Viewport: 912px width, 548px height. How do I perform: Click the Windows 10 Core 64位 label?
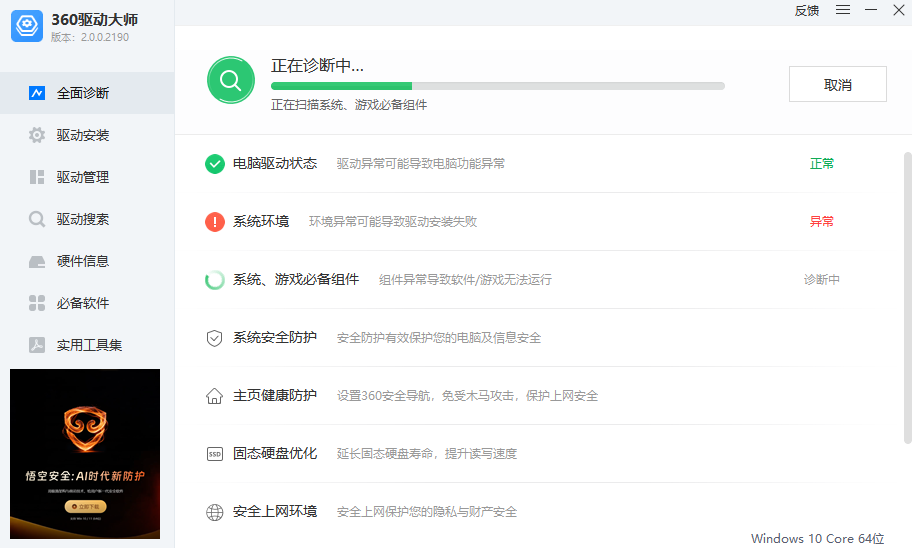coord(817,539)
